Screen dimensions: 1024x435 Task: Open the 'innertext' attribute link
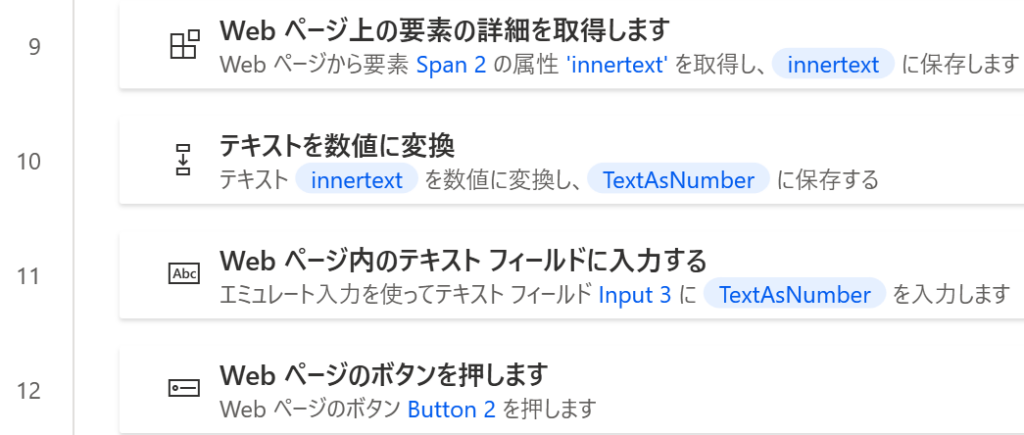619,65
